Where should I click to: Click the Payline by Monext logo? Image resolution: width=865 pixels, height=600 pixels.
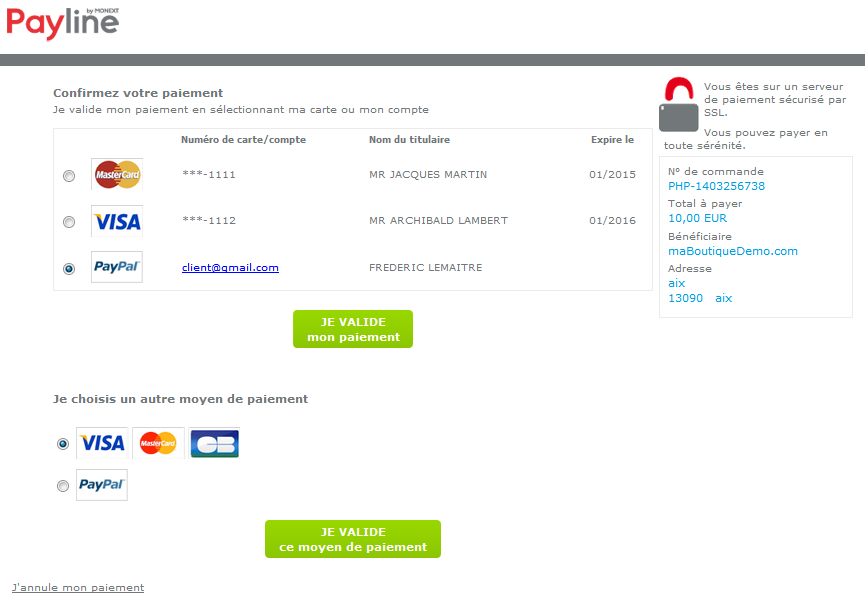click(62, 22)
